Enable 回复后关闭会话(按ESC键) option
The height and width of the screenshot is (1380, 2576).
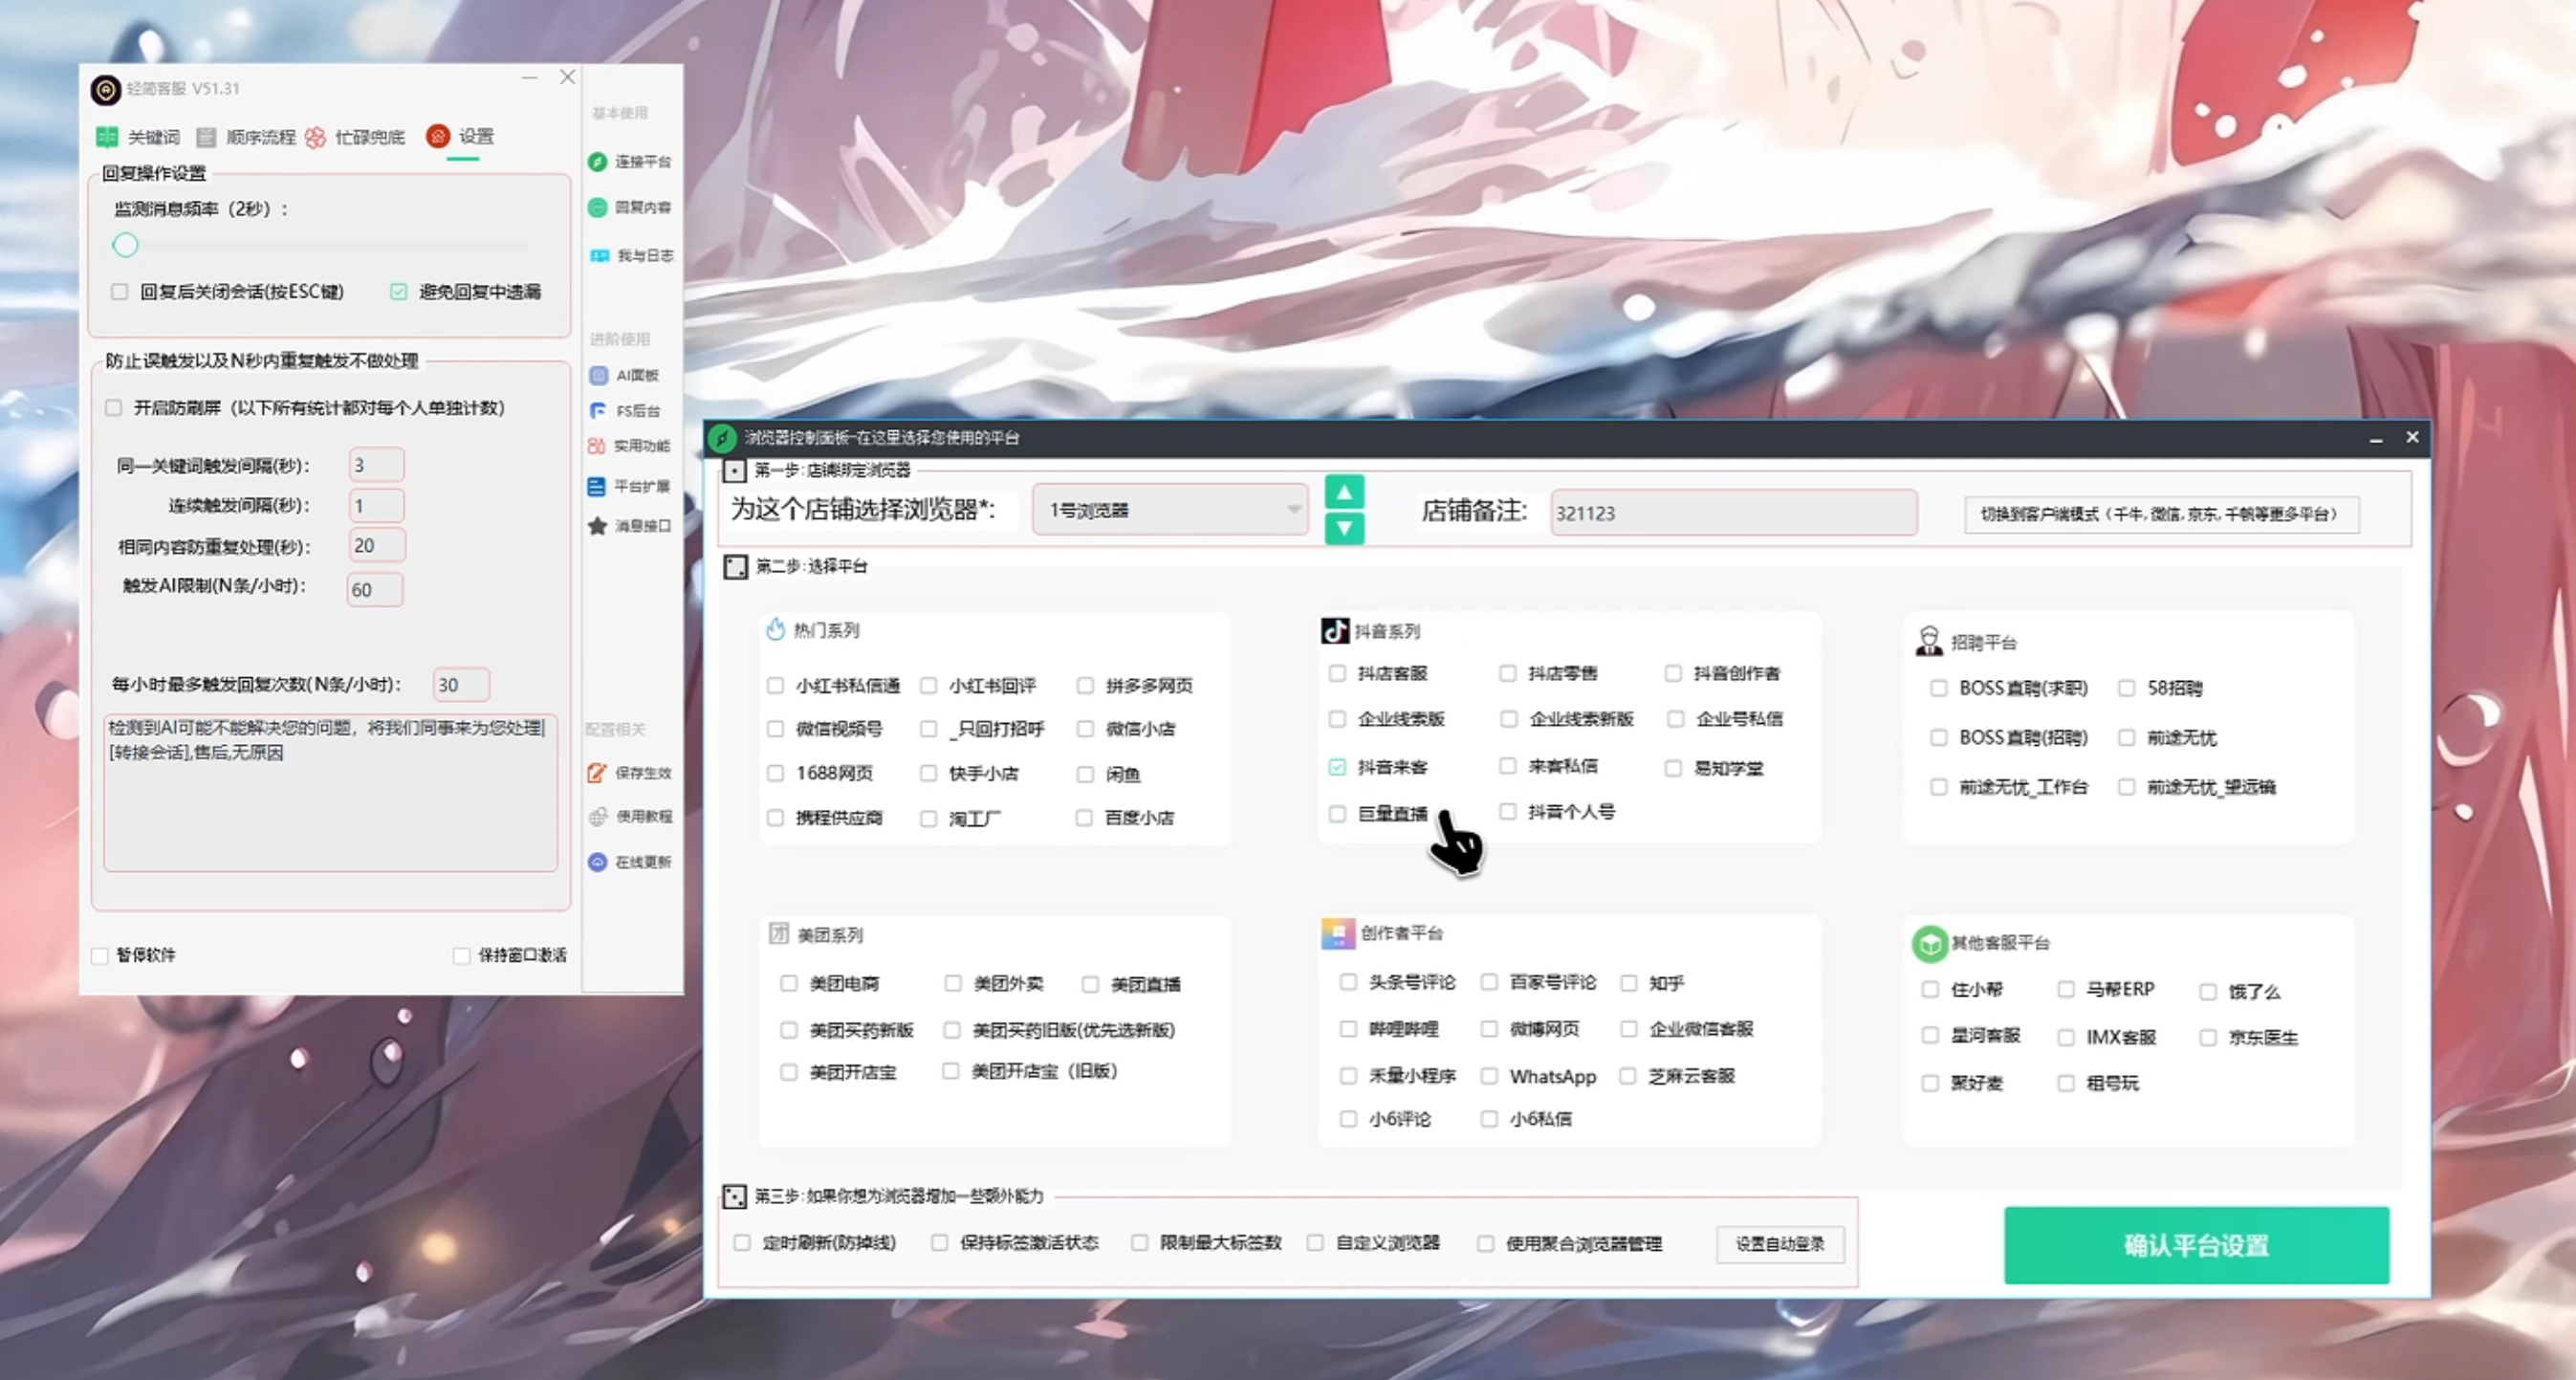point(120,291)
